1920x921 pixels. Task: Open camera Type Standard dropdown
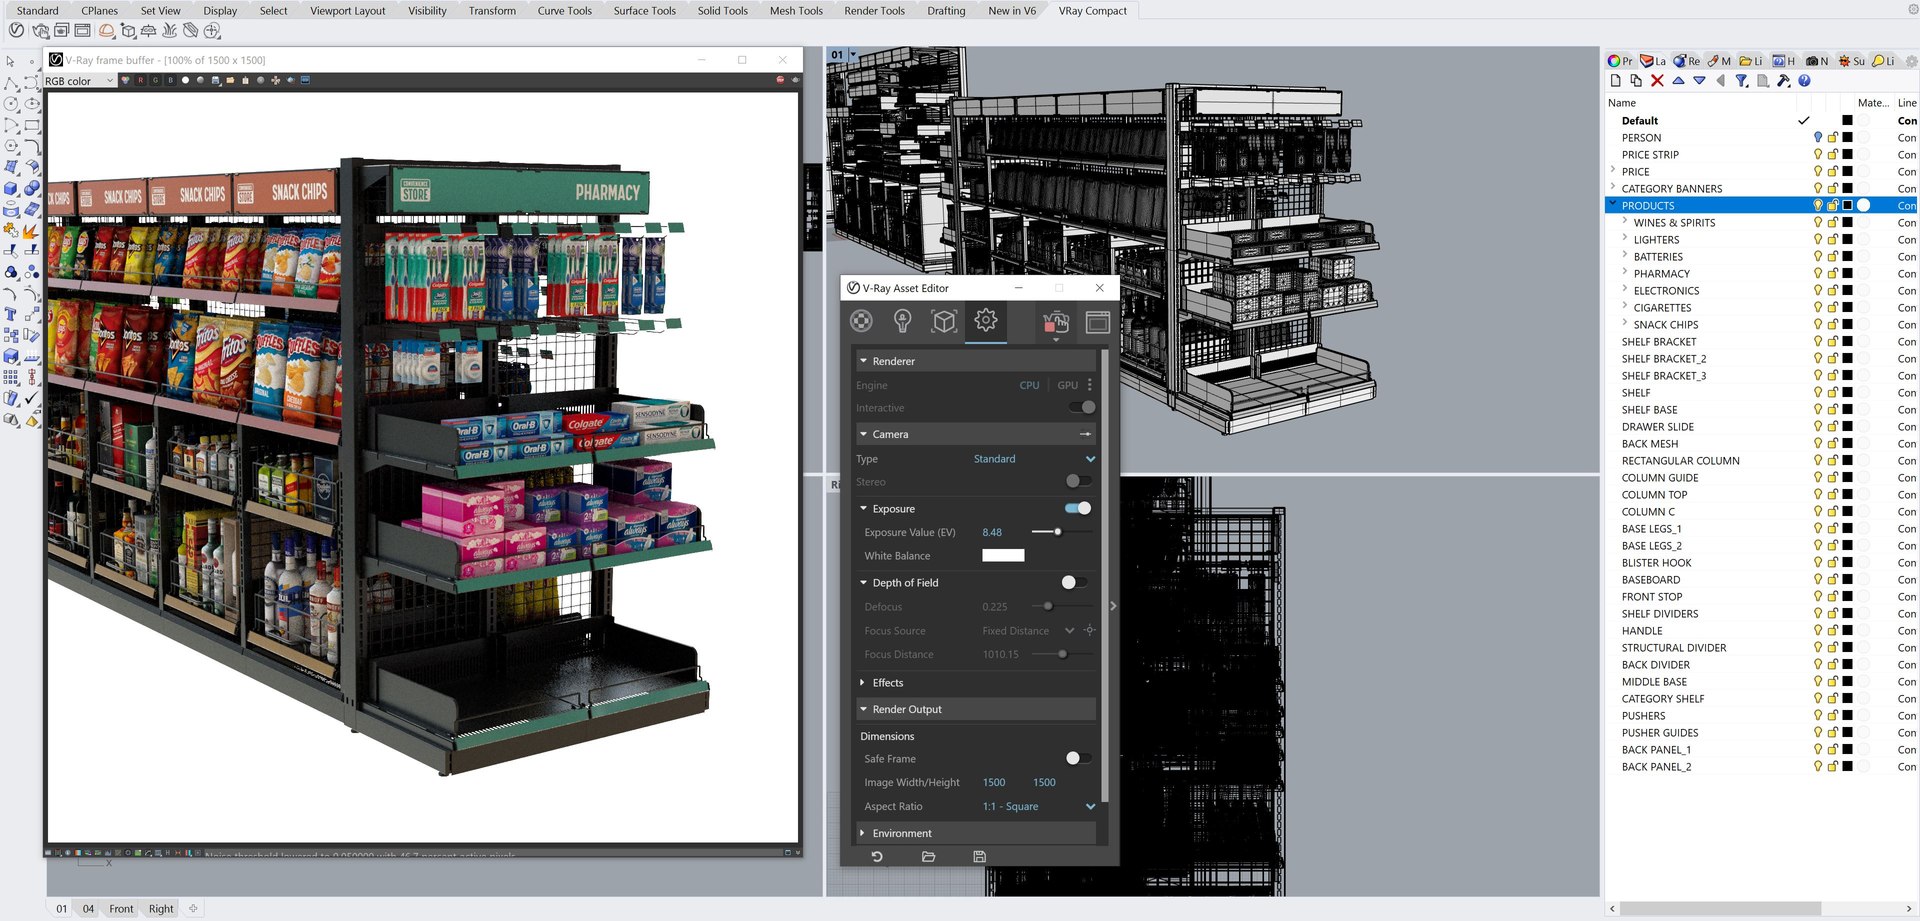point(1035,459)
